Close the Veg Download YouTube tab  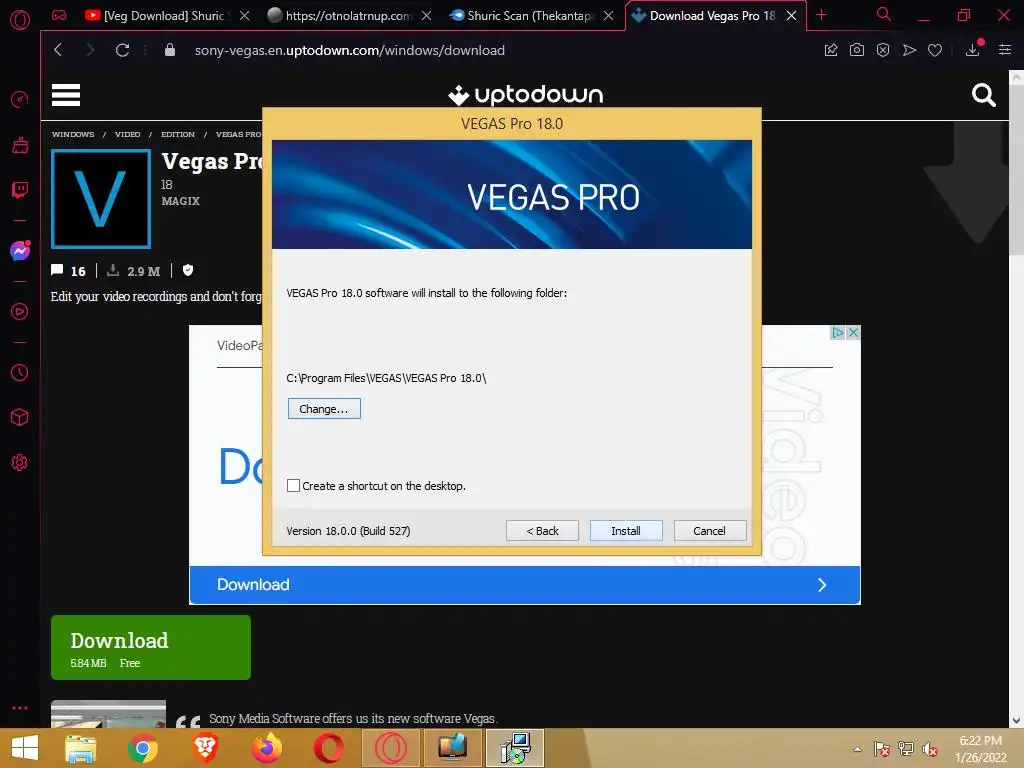pos(244,16)
